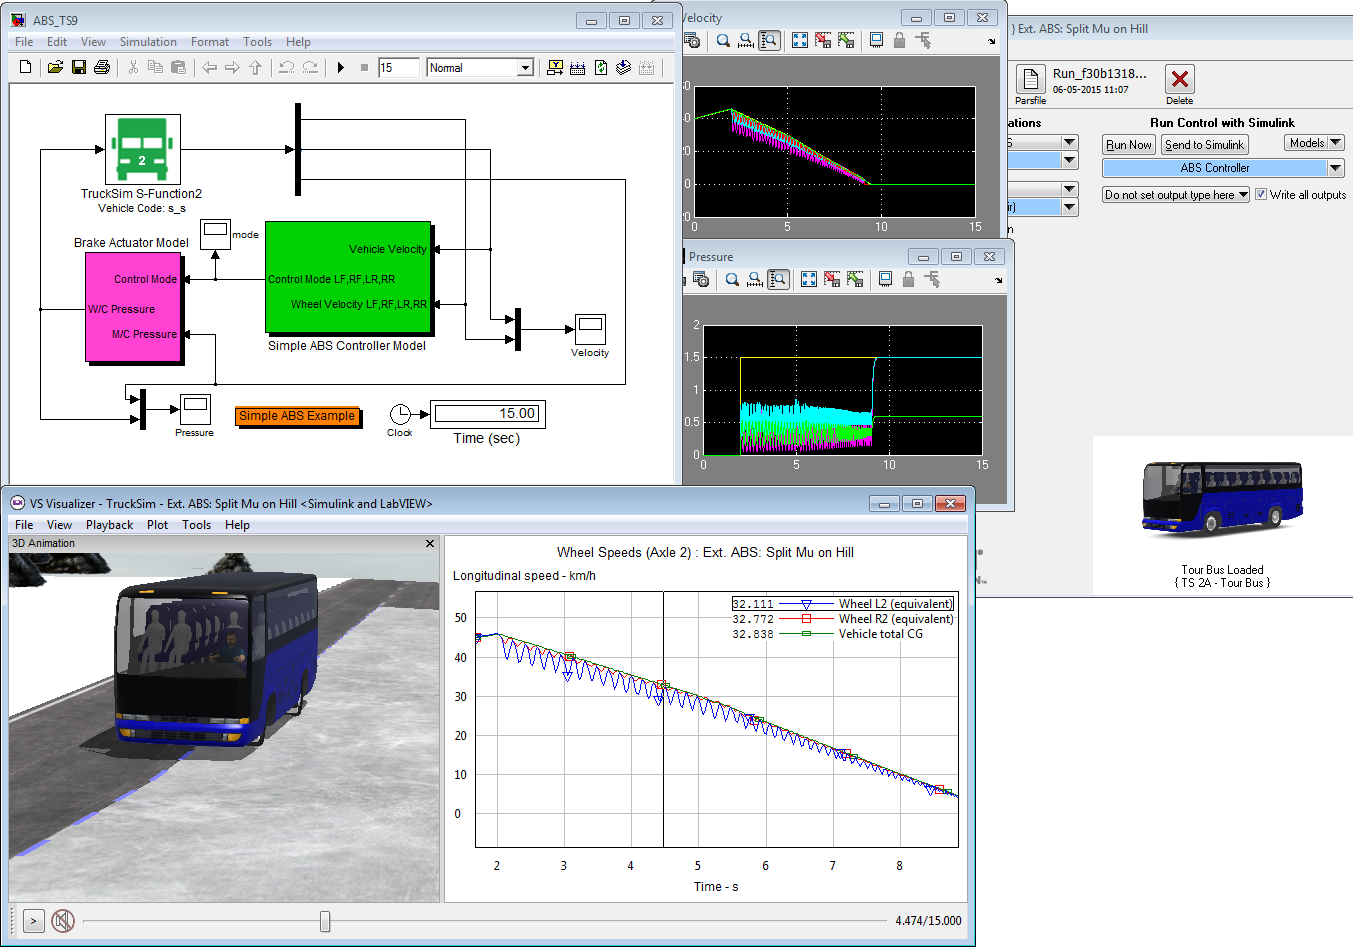Viewport: 1353px width, 947px height.
Task: Click the Run Now button
Action: 1129,145
